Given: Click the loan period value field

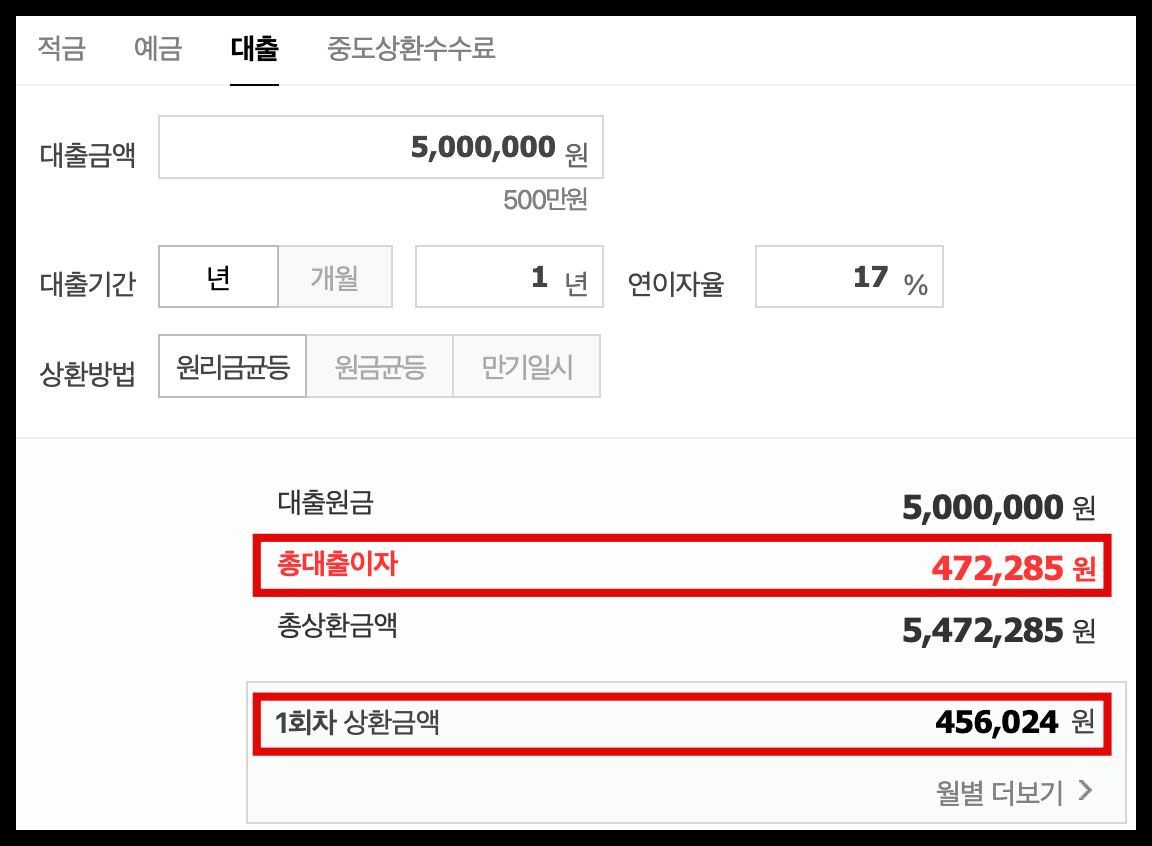Looking at the screenshot, I should click(508, 276).
